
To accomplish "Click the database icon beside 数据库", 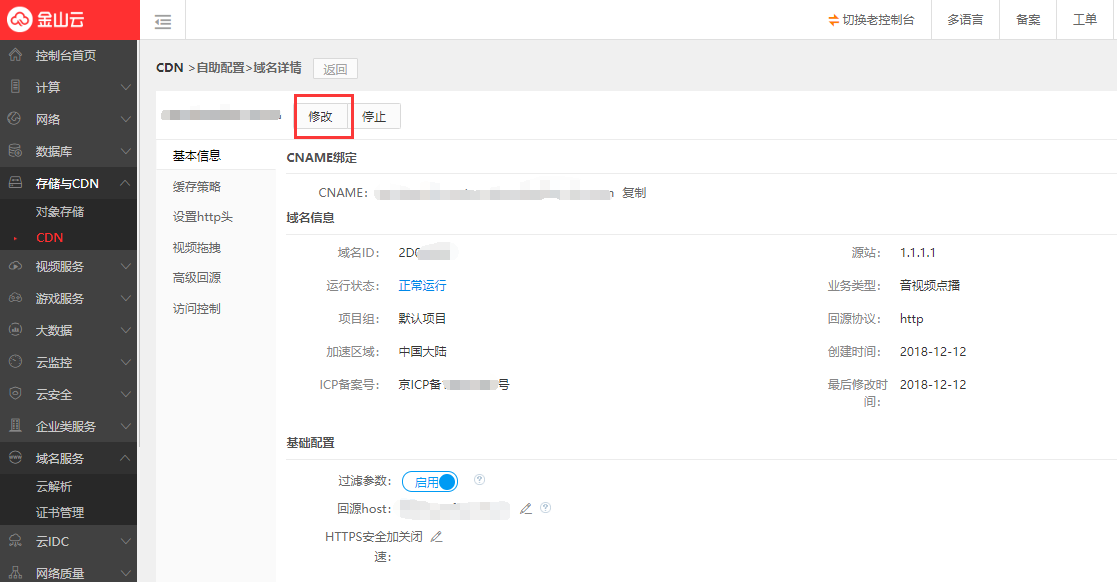I will 15,151.
